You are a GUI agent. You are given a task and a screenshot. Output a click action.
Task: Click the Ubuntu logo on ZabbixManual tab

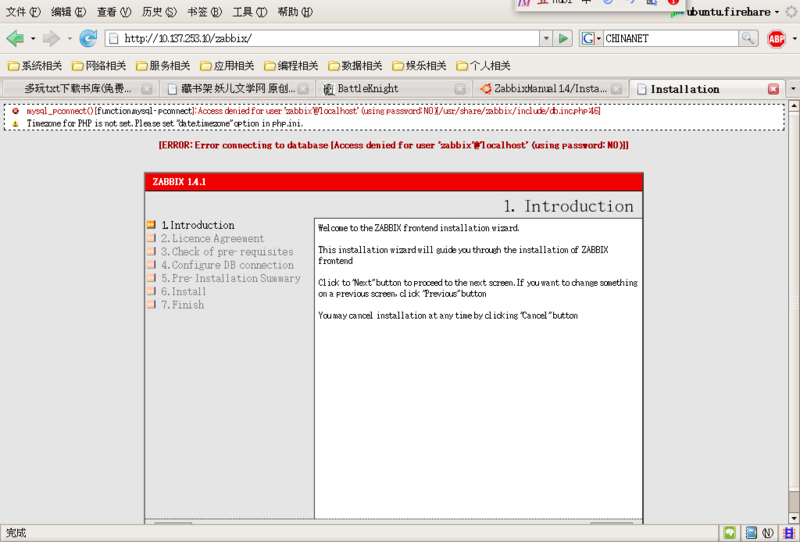pyautogui.click(x=486, y=89)
